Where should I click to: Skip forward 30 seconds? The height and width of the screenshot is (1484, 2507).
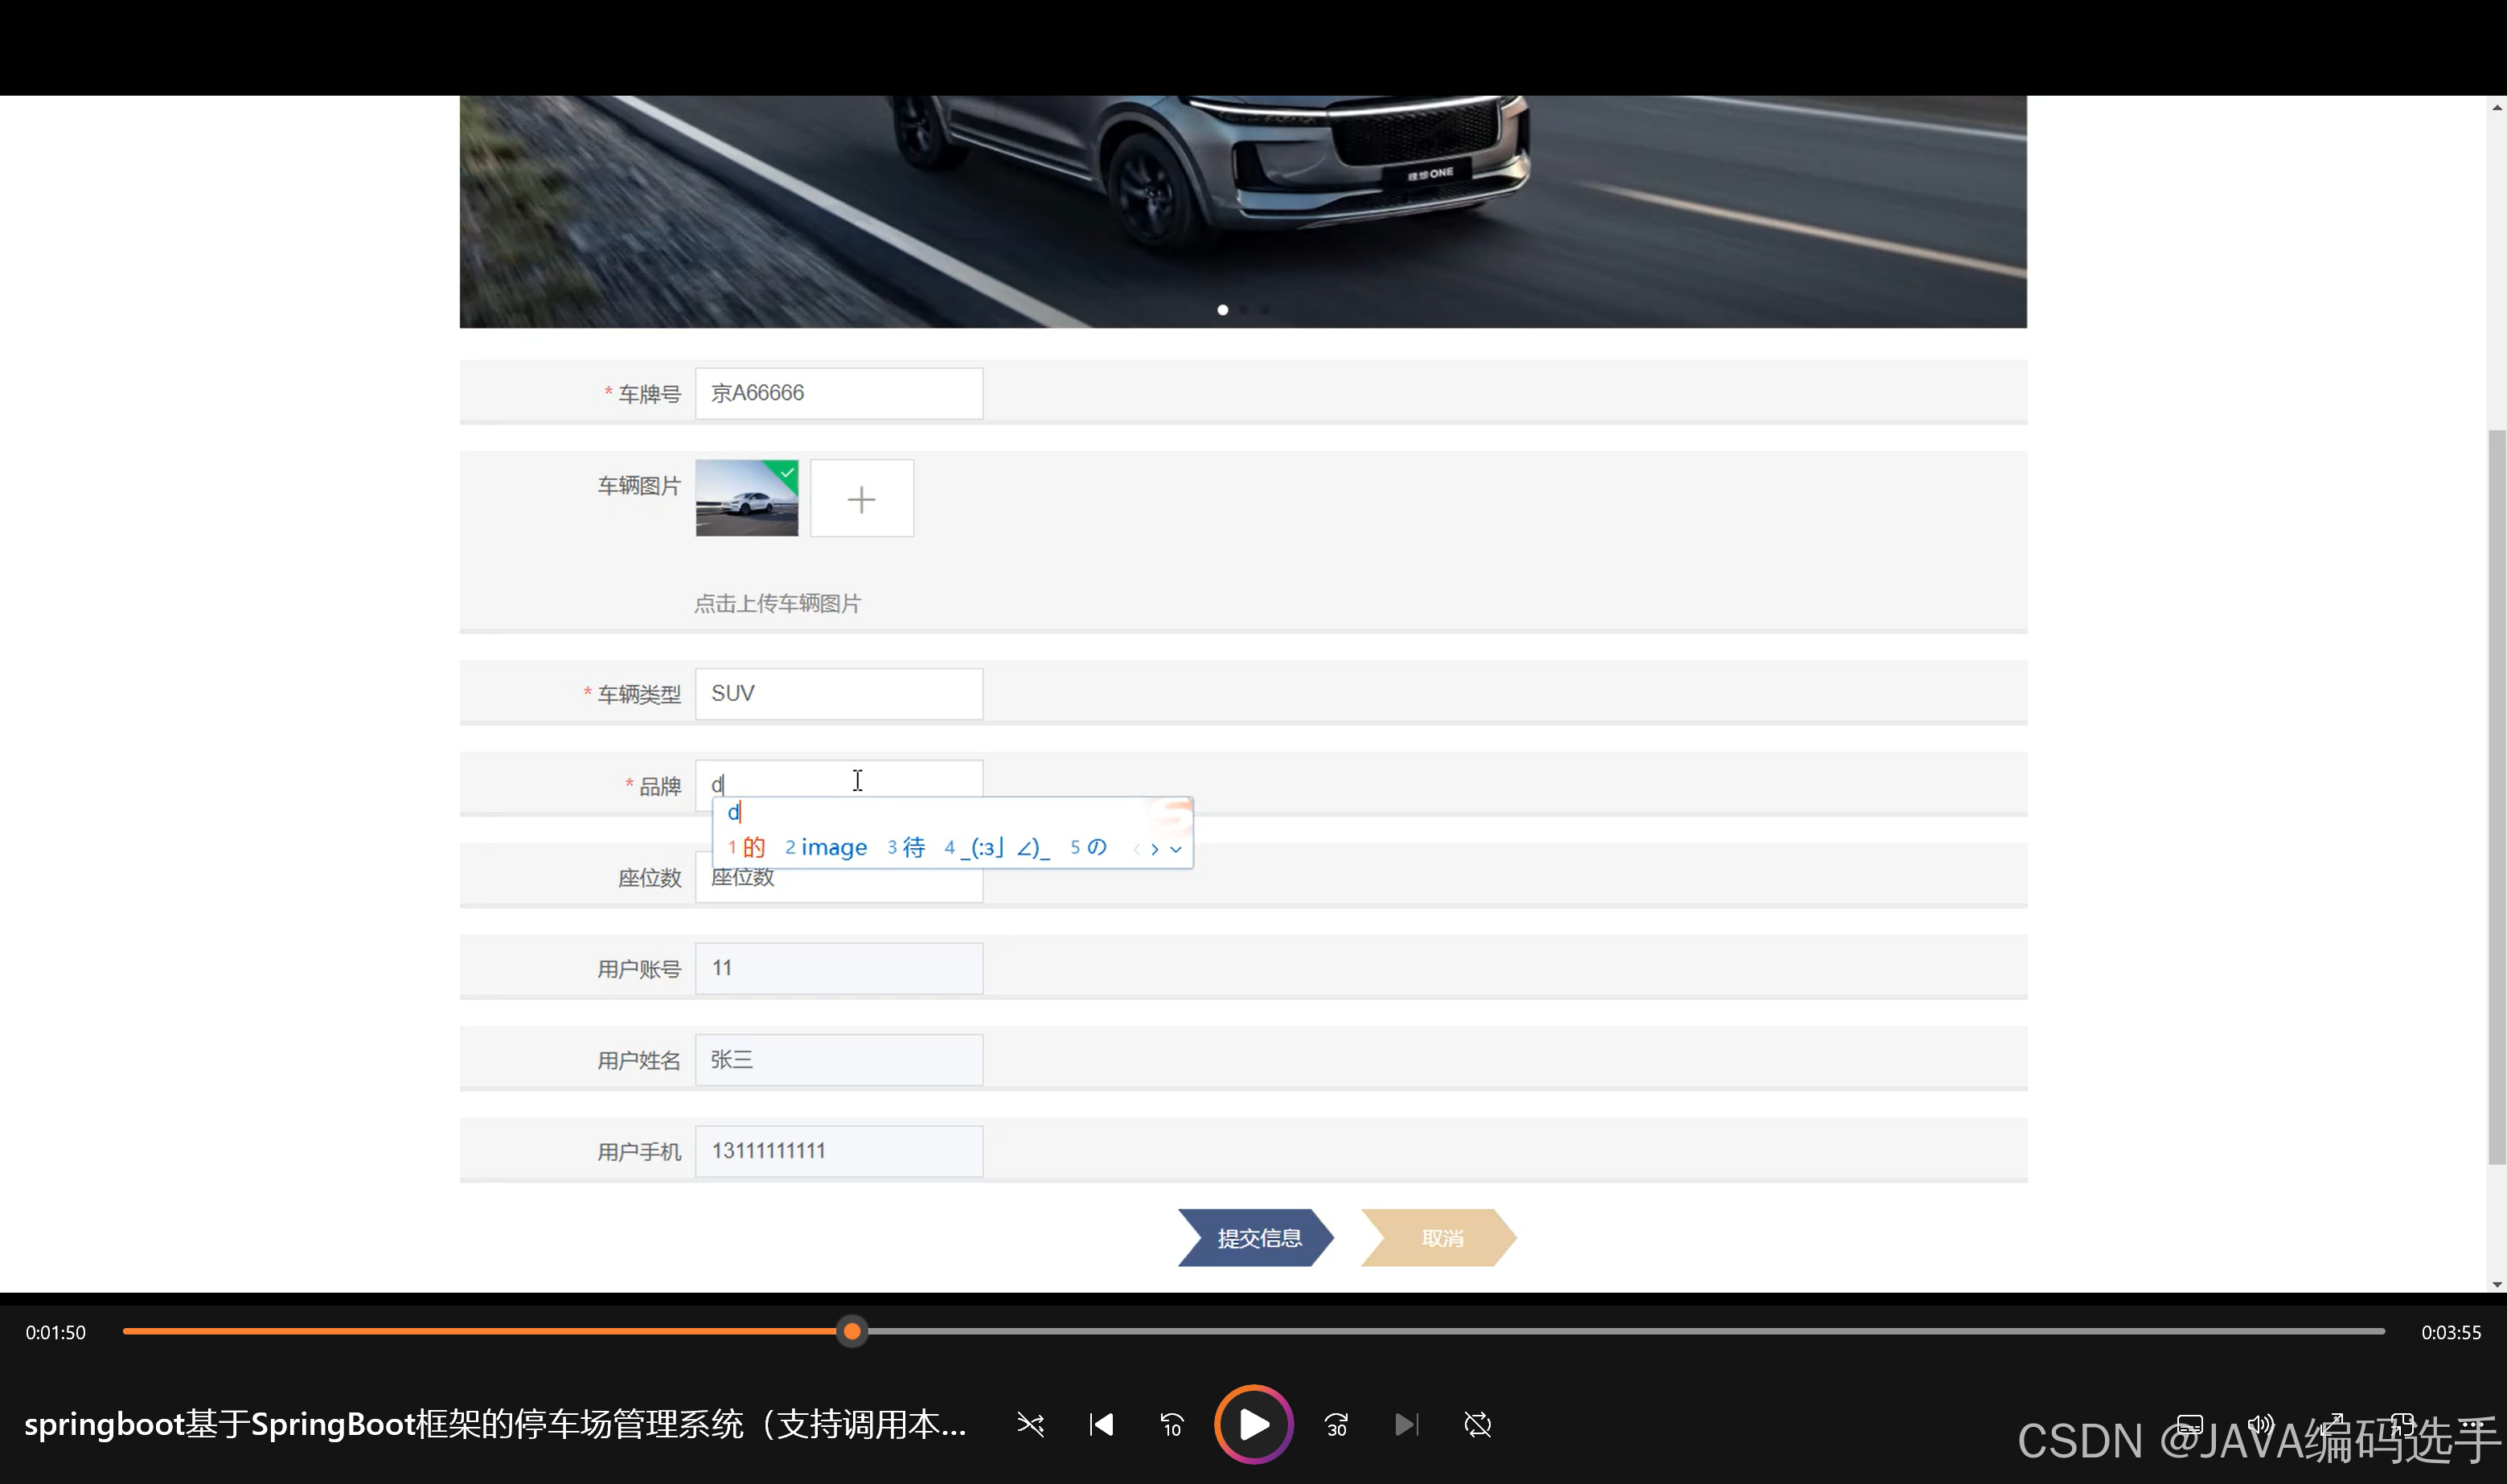point(1336,1424)
